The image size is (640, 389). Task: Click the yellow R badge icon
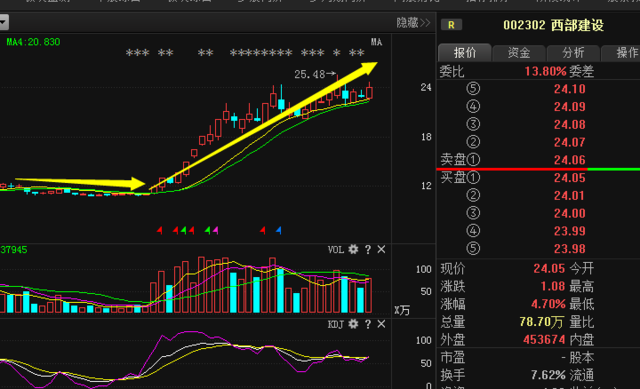click(451, 25)
